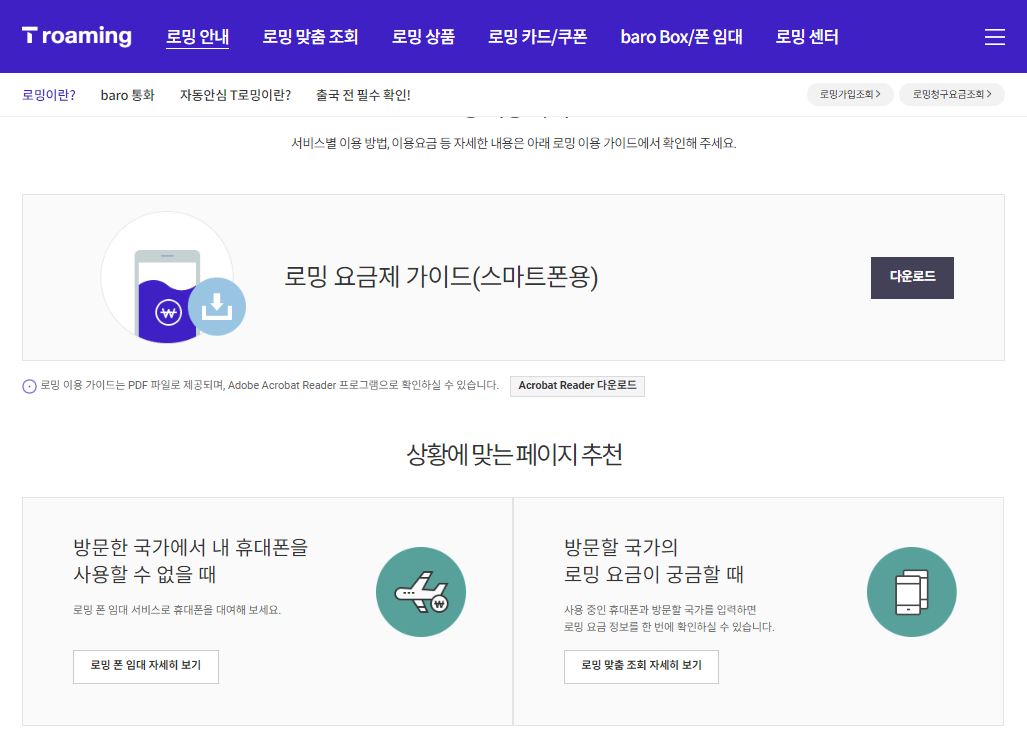Screen dimensions: 1027x755
Task: Switch to the 로밍 상품 menu
Action: click(424, 36)
